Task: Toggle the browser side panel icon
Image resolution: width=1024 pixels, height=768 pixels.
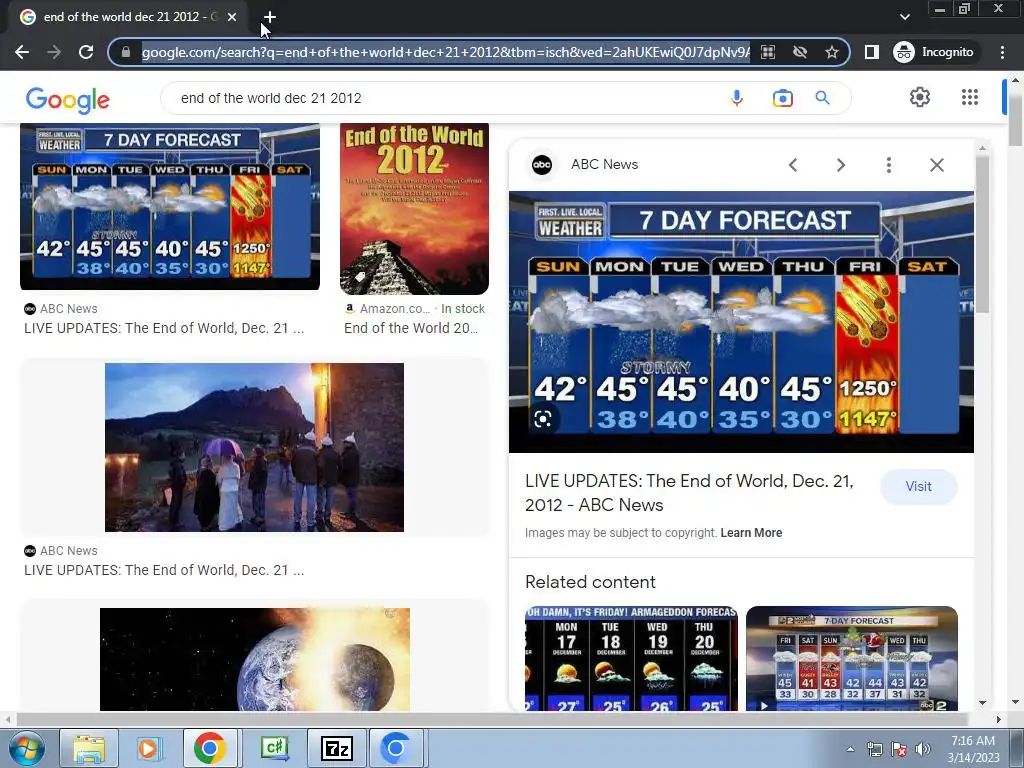Action: pos(872,52)
